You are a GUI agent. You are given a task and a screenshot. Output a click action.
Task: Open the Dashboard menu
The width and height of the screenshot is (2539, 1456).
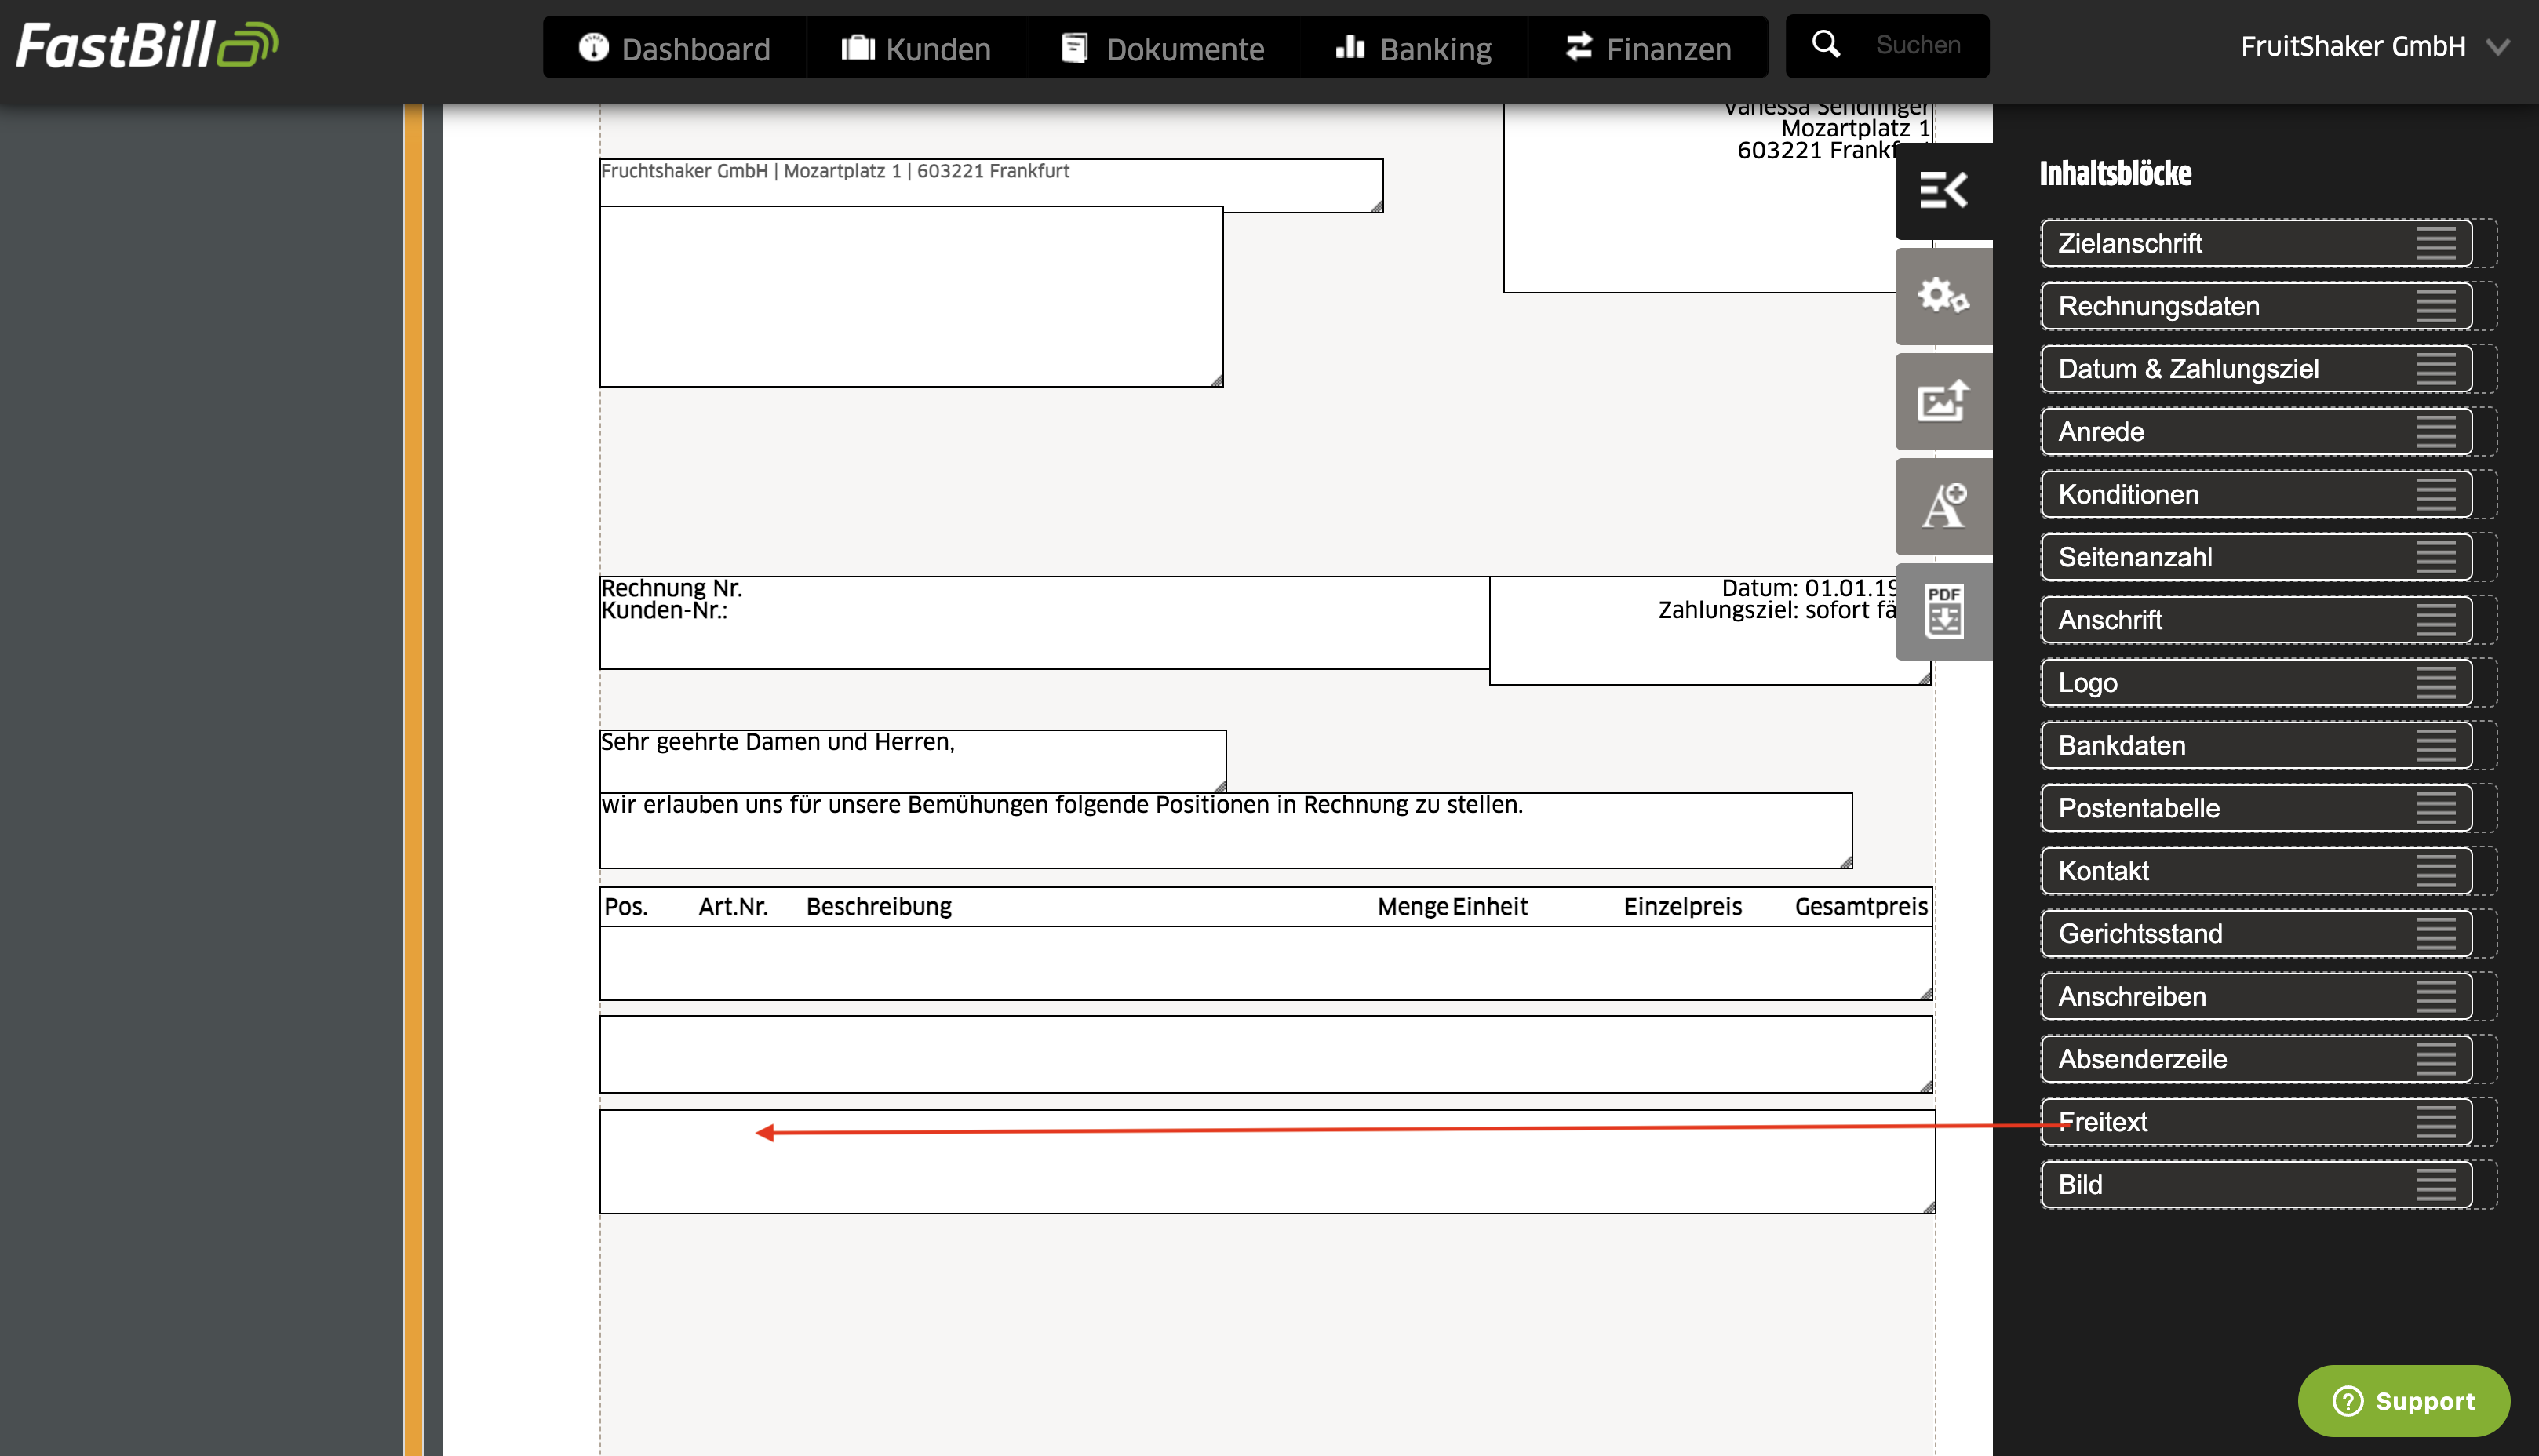pos(675,48)
